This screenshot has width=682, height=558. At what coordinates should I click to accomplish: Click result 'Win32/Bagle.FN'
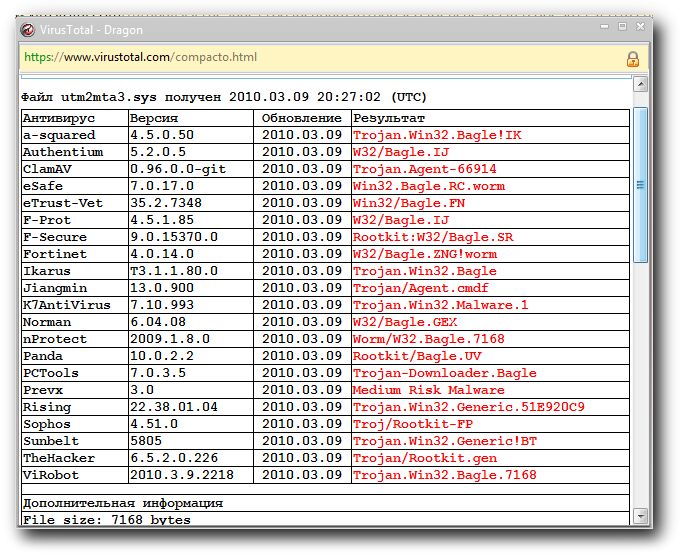click(x=409, y=203)
